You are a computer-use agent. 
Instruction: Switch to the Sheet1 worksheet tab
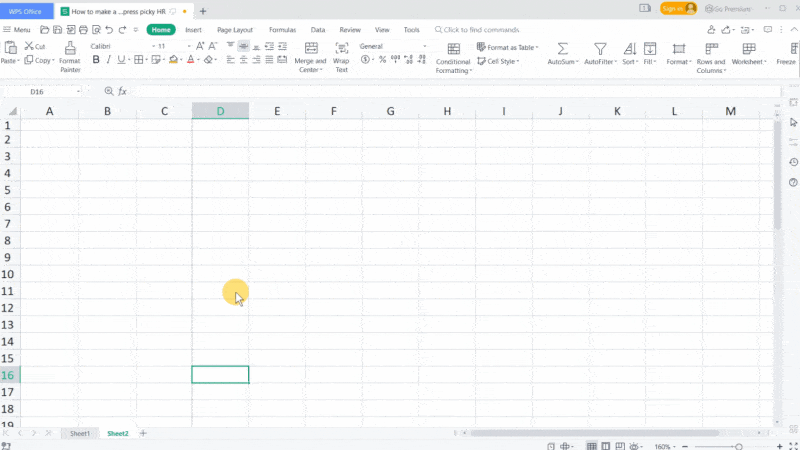point(80,433)
